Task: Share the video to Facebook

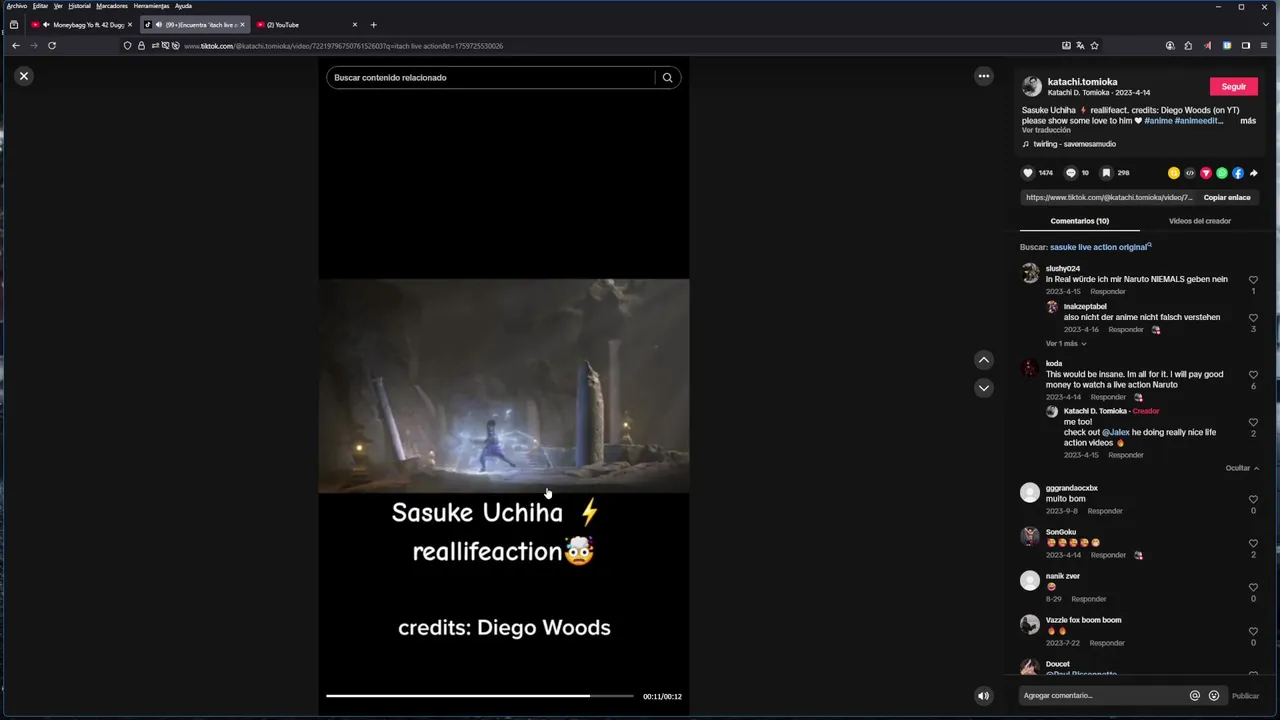Action: (x=1238, y=173)
